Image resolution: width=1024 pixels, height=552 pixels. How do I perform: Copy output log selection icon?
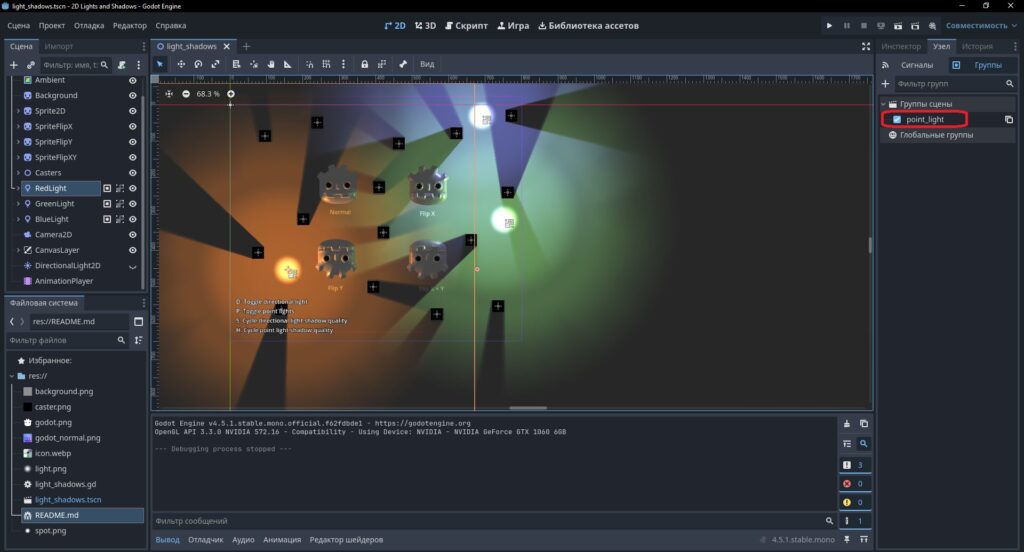pyautogui.click(x=864, y=424)
